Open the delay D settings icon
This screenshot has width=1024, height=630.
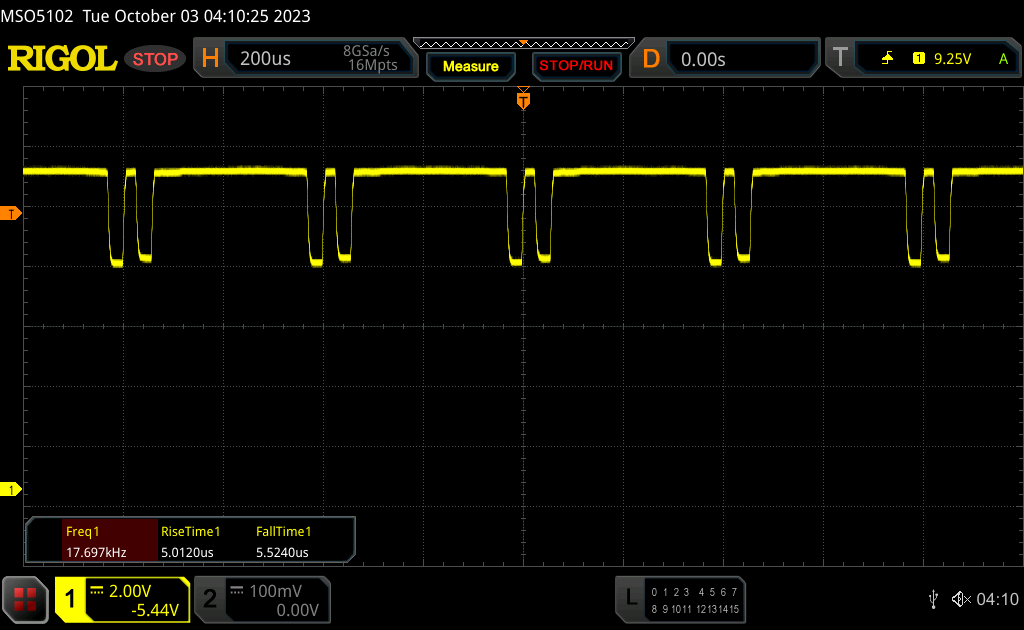tap(651, 59)
